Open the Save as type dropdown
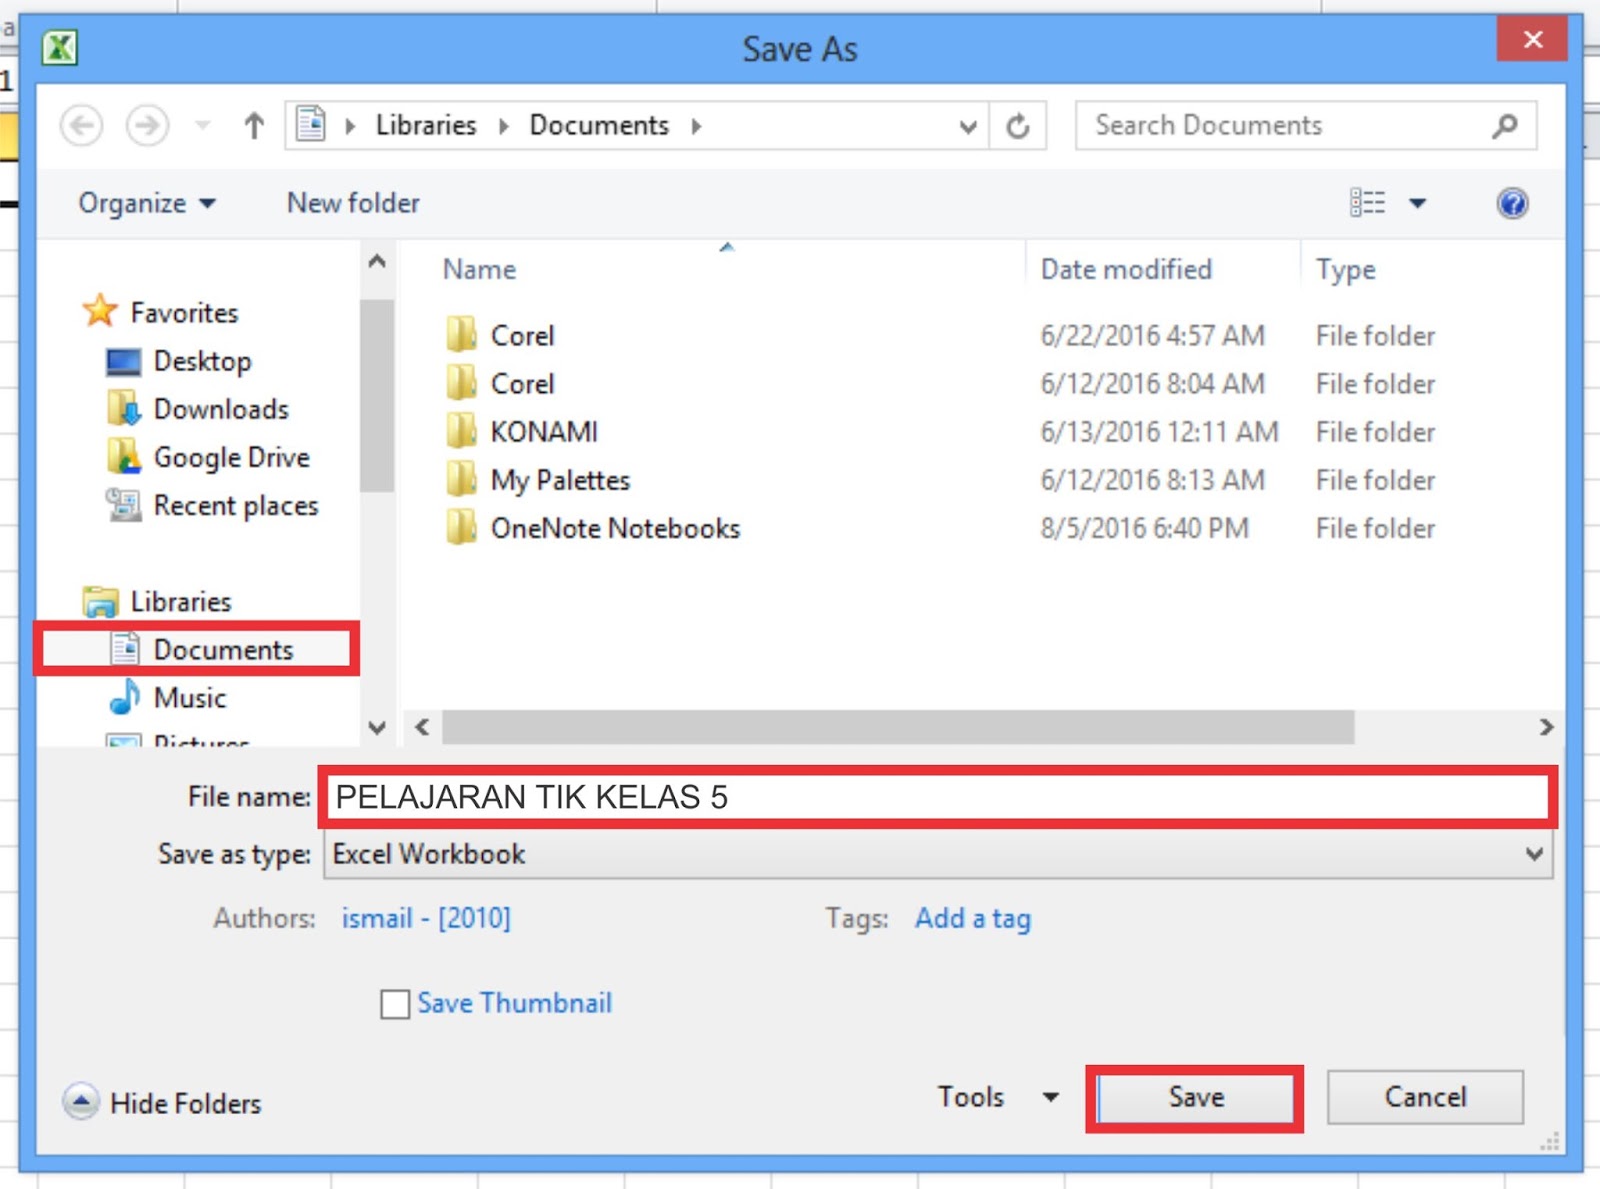 1534,854
